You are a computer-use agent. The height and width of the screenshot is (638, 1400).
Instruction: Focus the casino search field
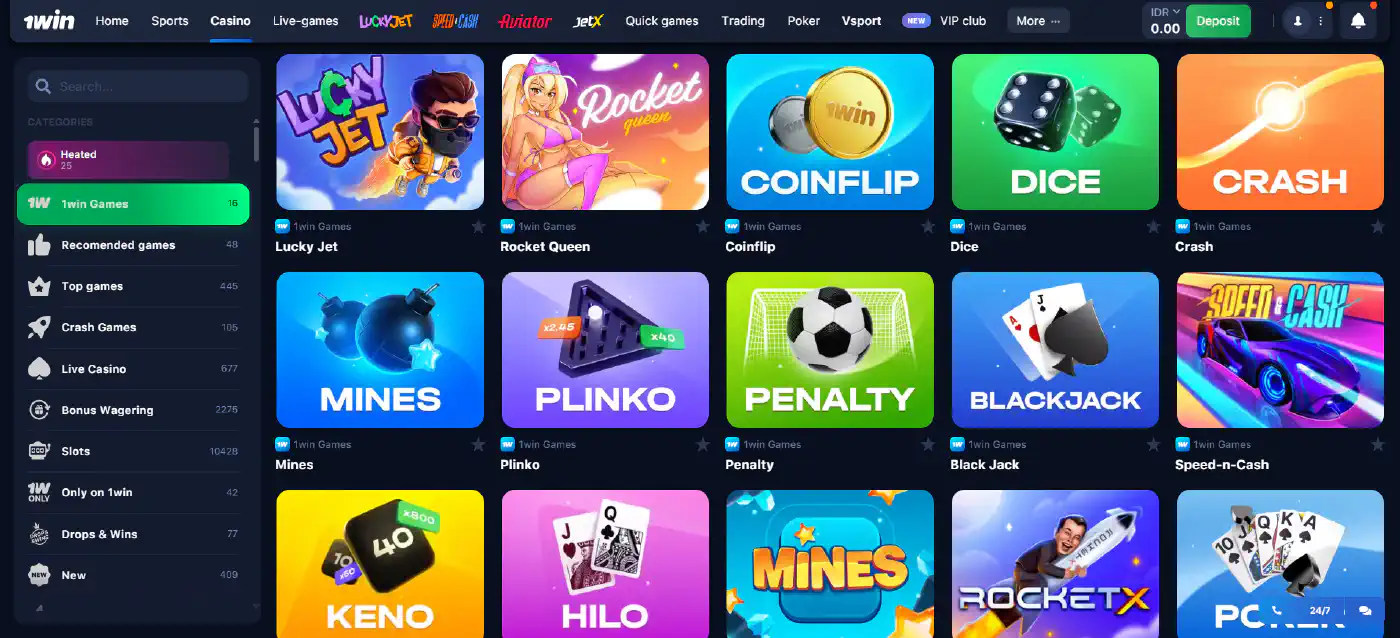(138, 87)
